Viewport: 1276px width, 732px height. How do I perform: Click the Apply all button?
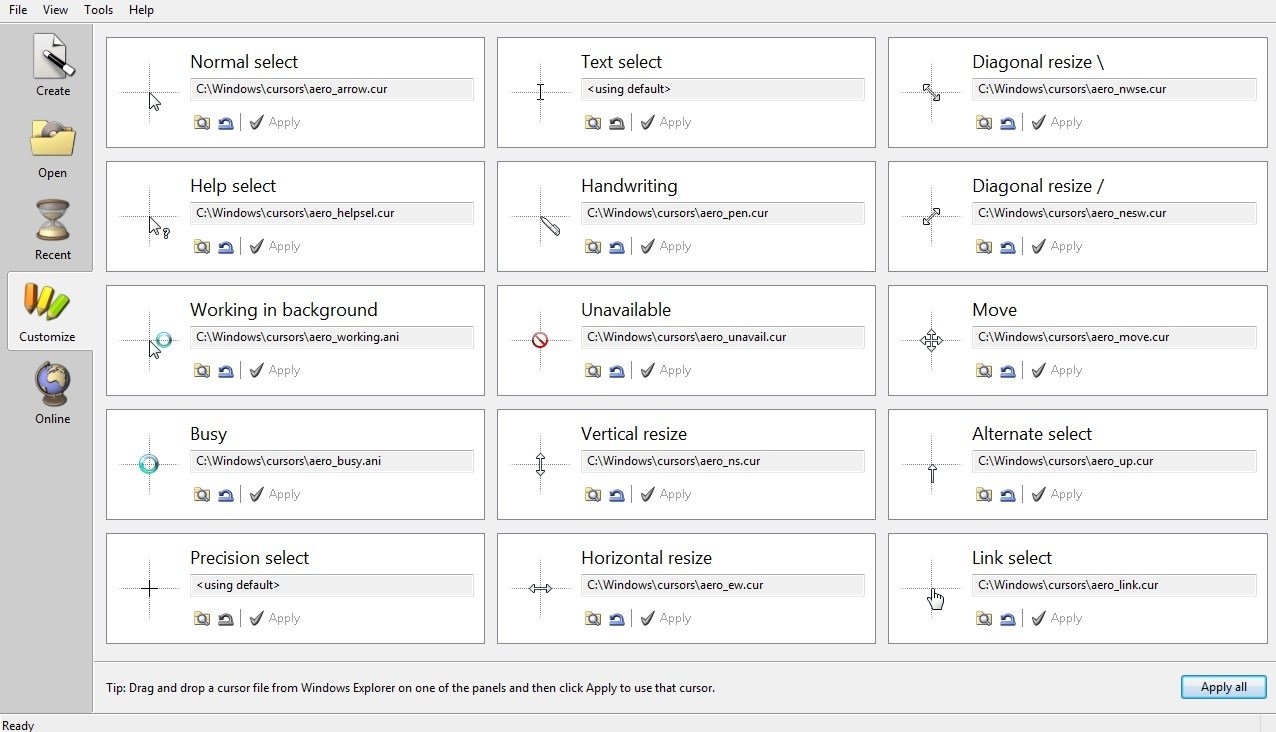(1223, 687)
